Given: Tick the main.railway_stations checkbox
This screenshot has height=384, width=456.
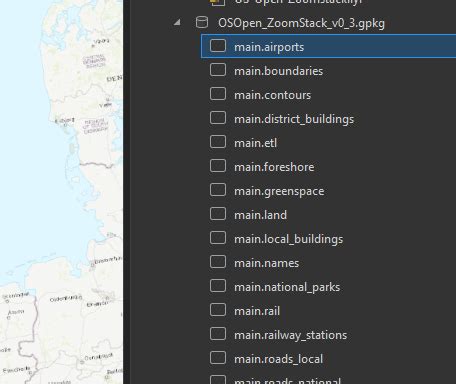Looking at the screenshot, I should click(218, 334).
